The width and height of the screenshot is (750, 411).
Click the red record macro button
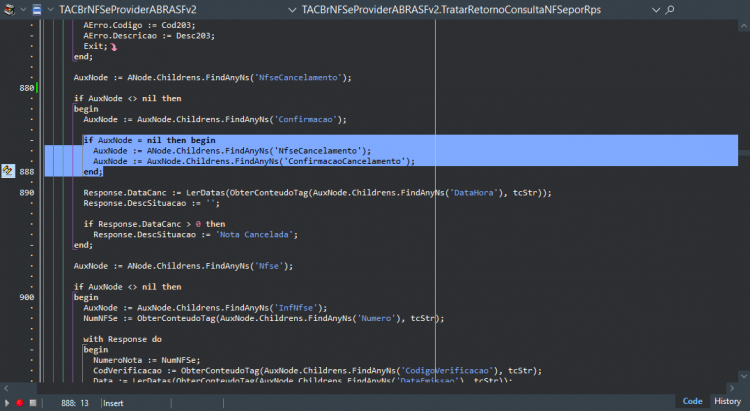point(20,403)
